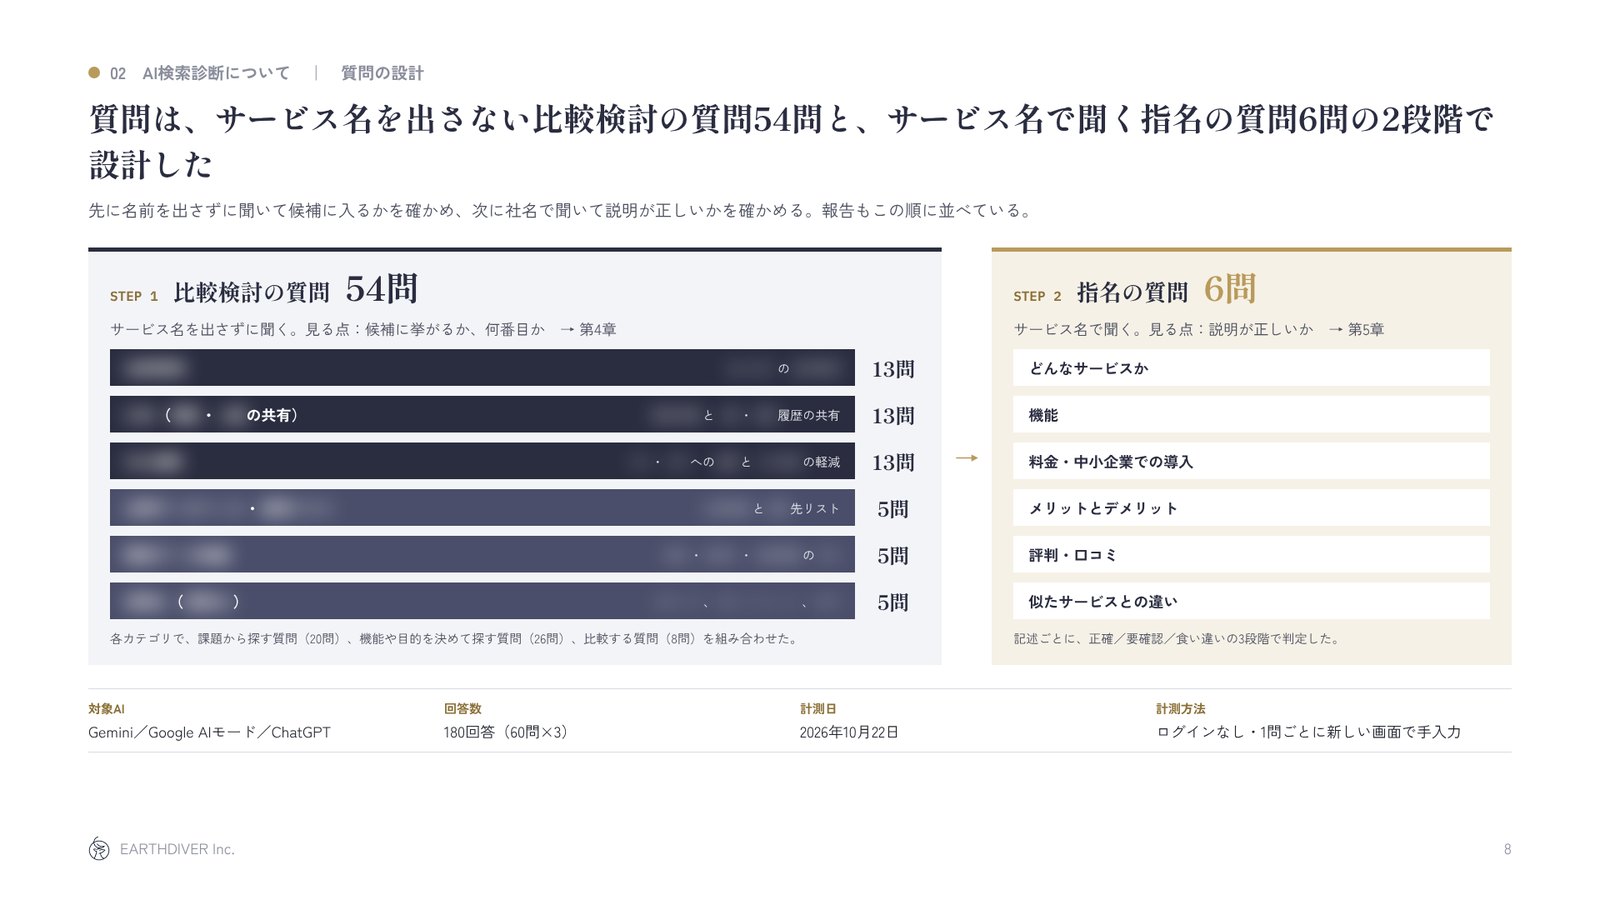This screenshot has width=1600, height=900.
Task: Click the gold '6問' count
Action: point(1230,289)
